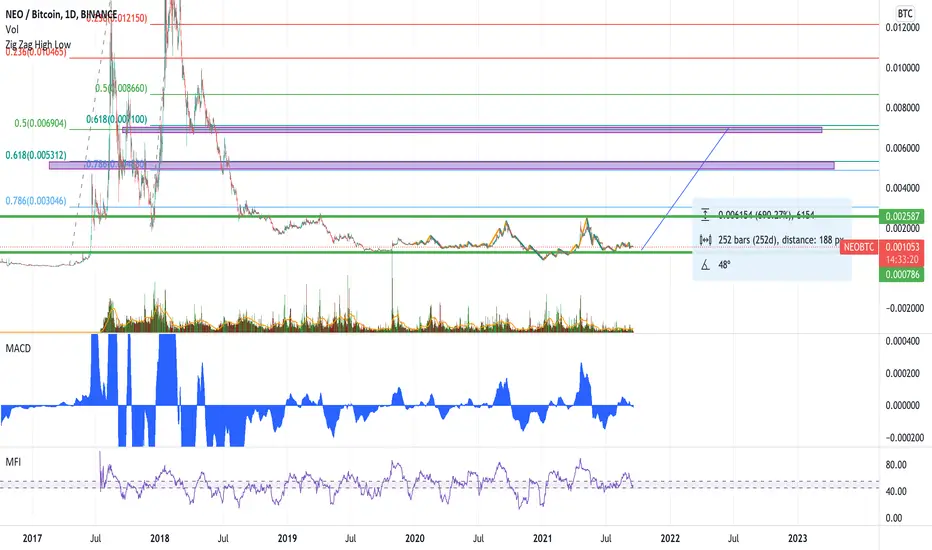Click the 2022 label on time axis

tap(670, 538)
